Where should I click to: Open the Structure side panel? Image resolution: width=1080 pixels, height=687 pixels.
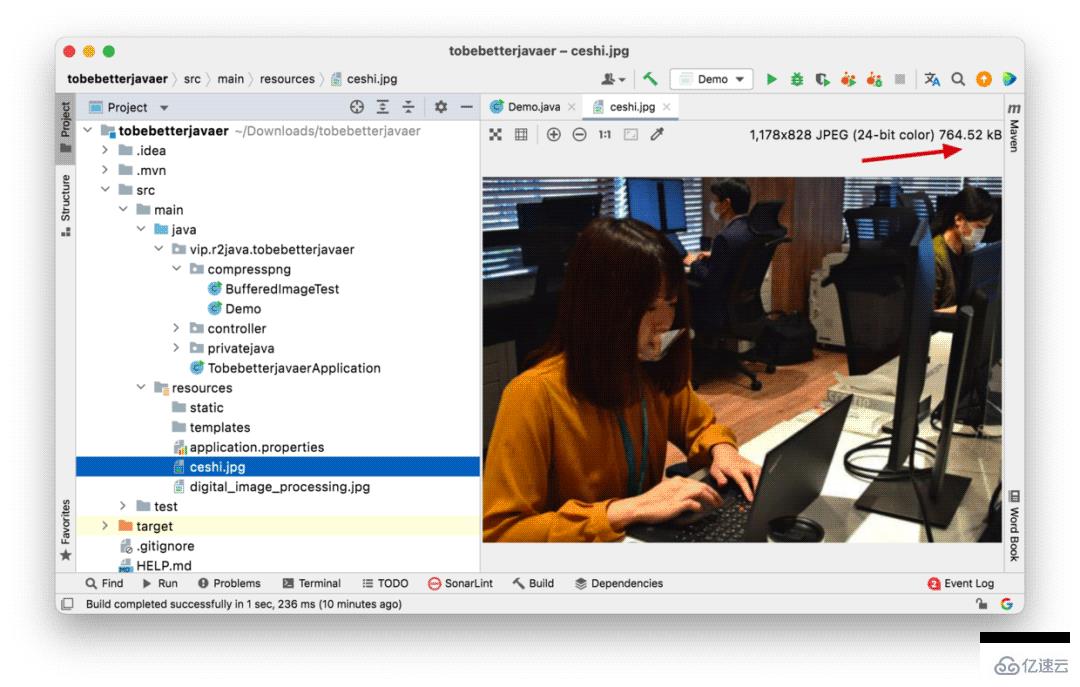(65, 205)
